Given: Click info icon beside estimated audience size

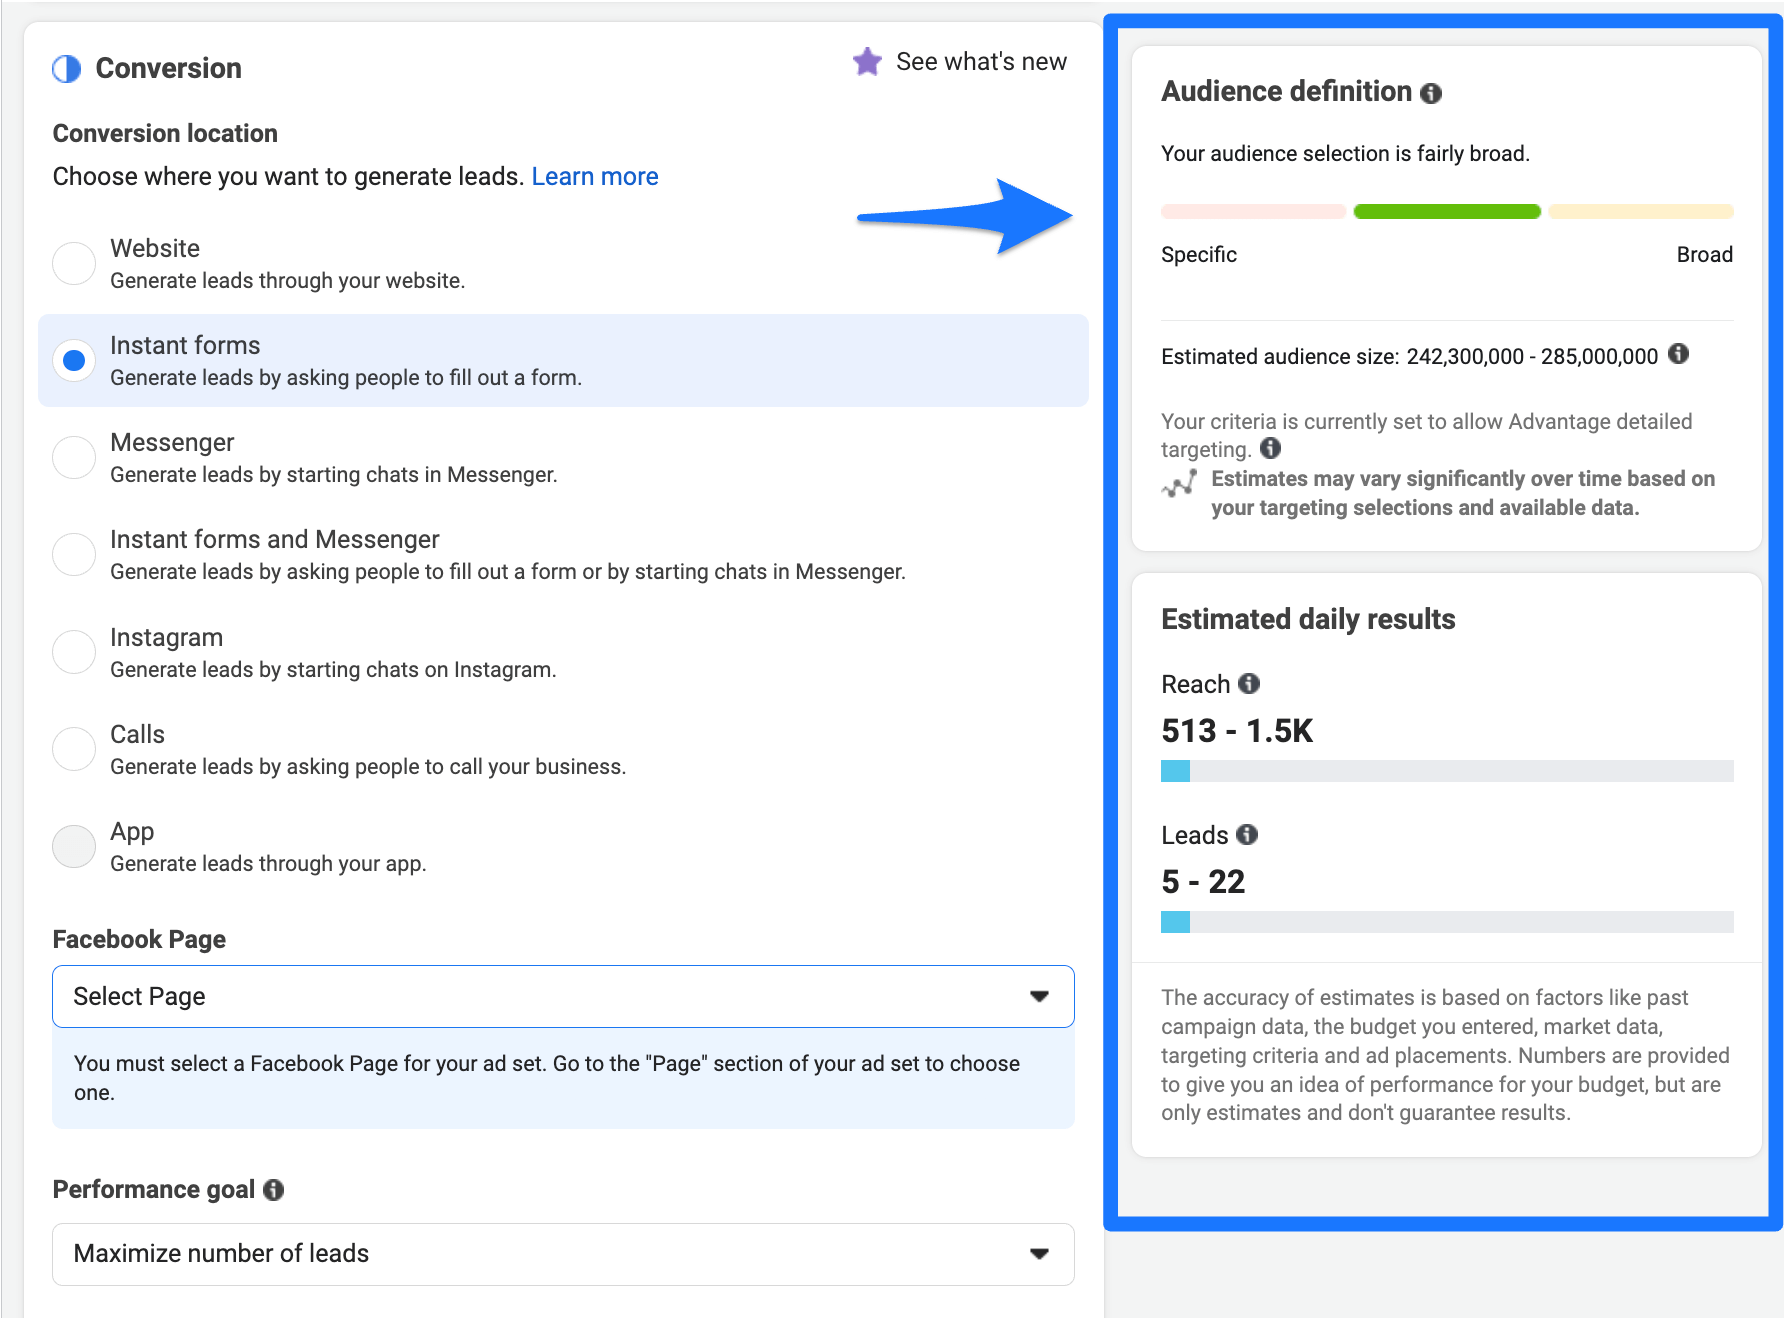Looking at the screenshot, I should [1679, 353].
